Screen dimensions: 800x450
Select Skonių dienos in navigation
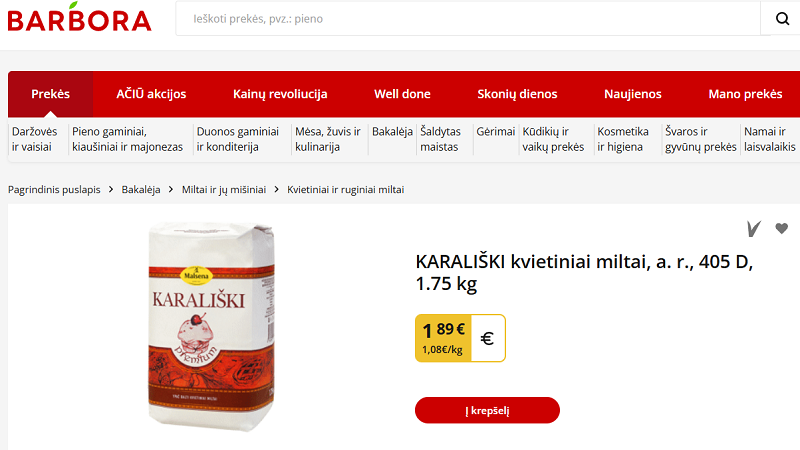(517, 94)
